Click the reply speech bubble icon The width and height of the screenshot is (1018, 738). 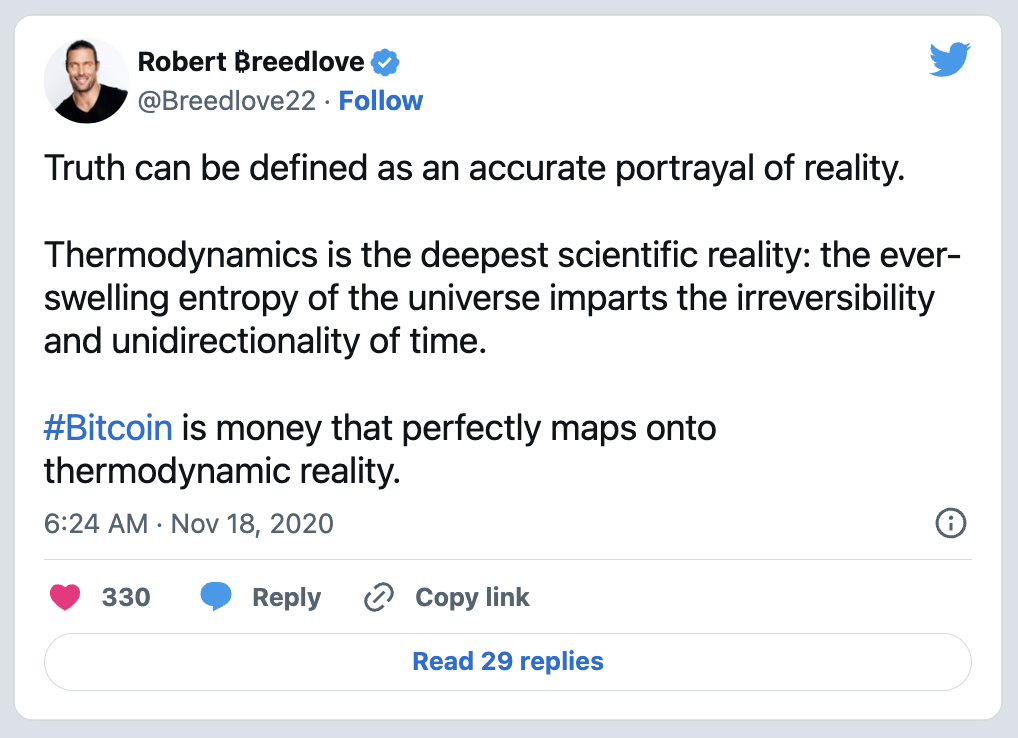[216, 597]
